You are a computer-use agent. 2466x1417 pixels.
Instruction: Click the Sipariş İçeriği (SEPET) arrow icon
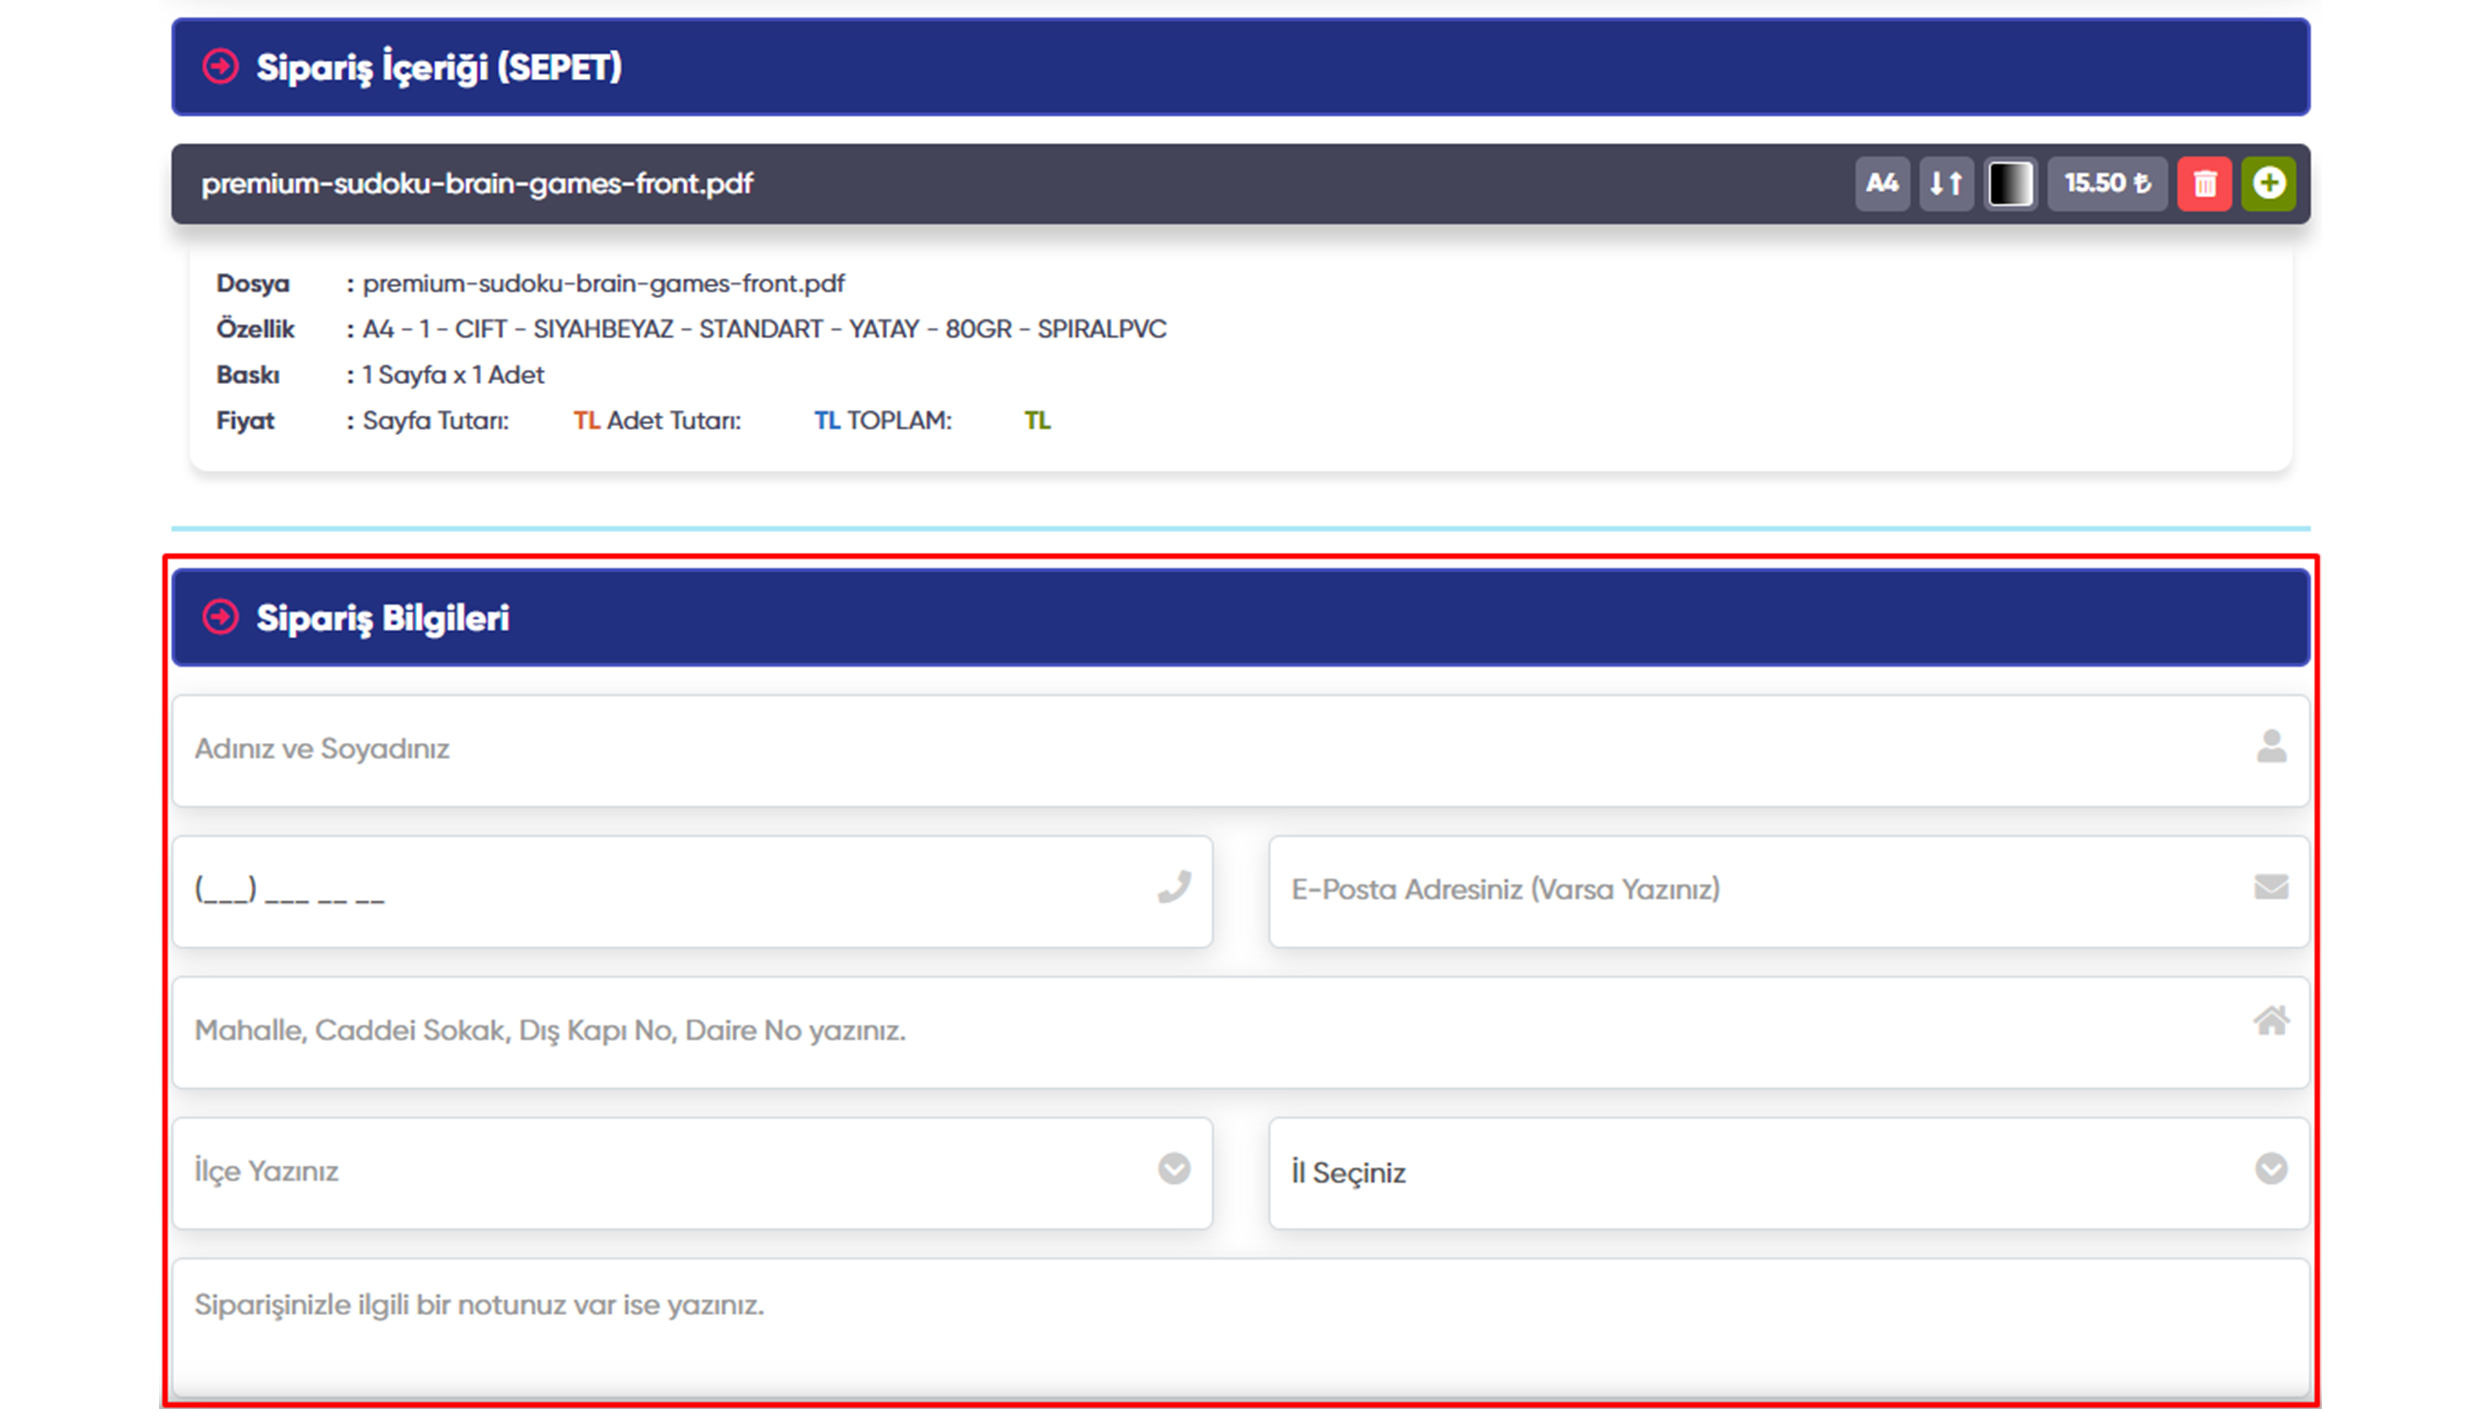click(x=220, y=67)
